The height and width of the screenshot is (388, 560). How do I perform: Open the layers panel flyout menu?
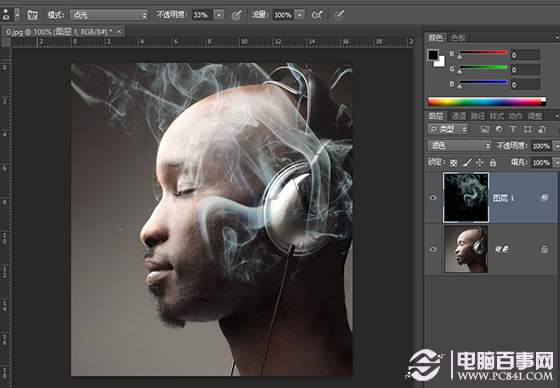(x=557, y=116)
